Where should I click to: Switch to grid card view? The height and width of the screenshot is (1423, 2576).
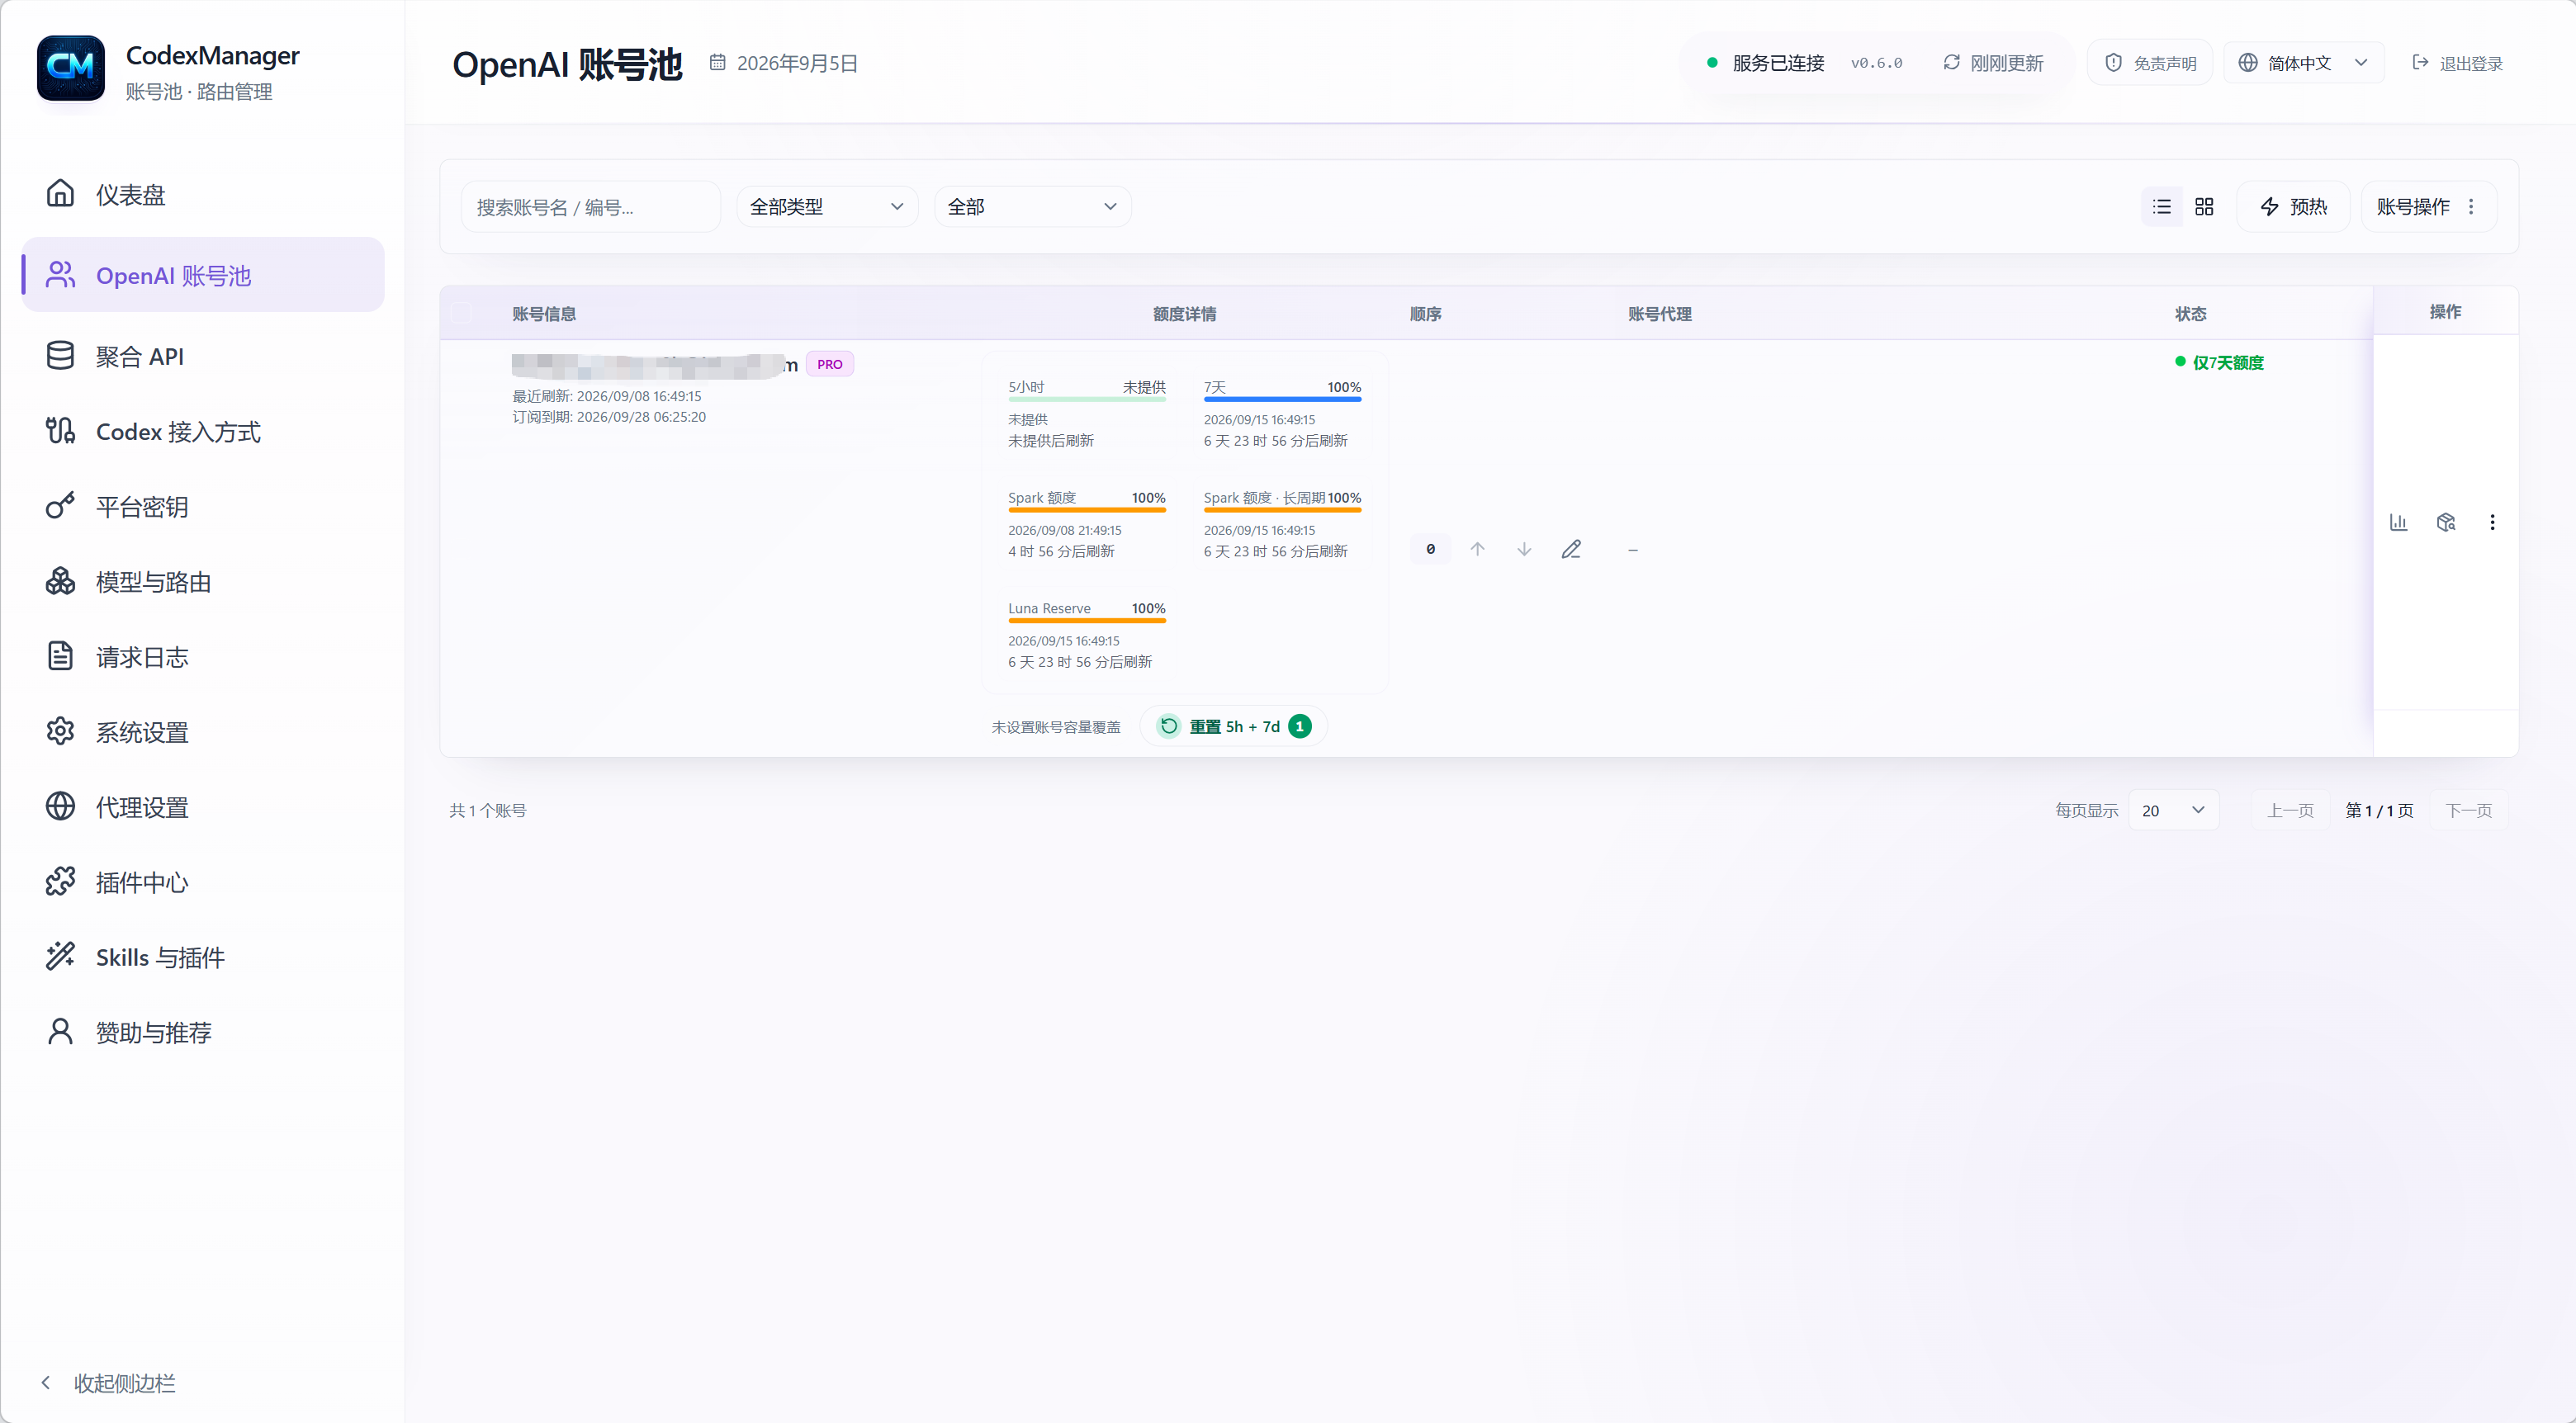coord(2204,206)
